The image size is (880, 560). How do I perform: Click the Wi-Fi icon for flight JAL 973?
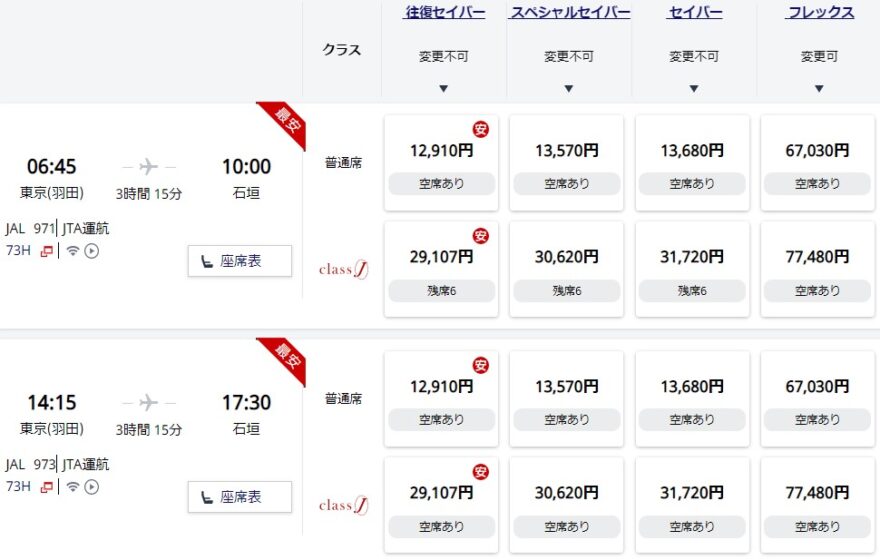point(72,486)
